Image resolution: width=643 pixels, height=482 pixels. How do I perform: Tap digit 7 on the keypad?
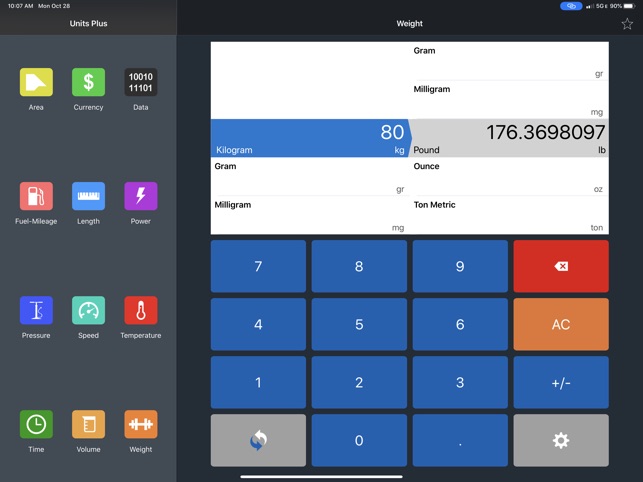(258, 266)
